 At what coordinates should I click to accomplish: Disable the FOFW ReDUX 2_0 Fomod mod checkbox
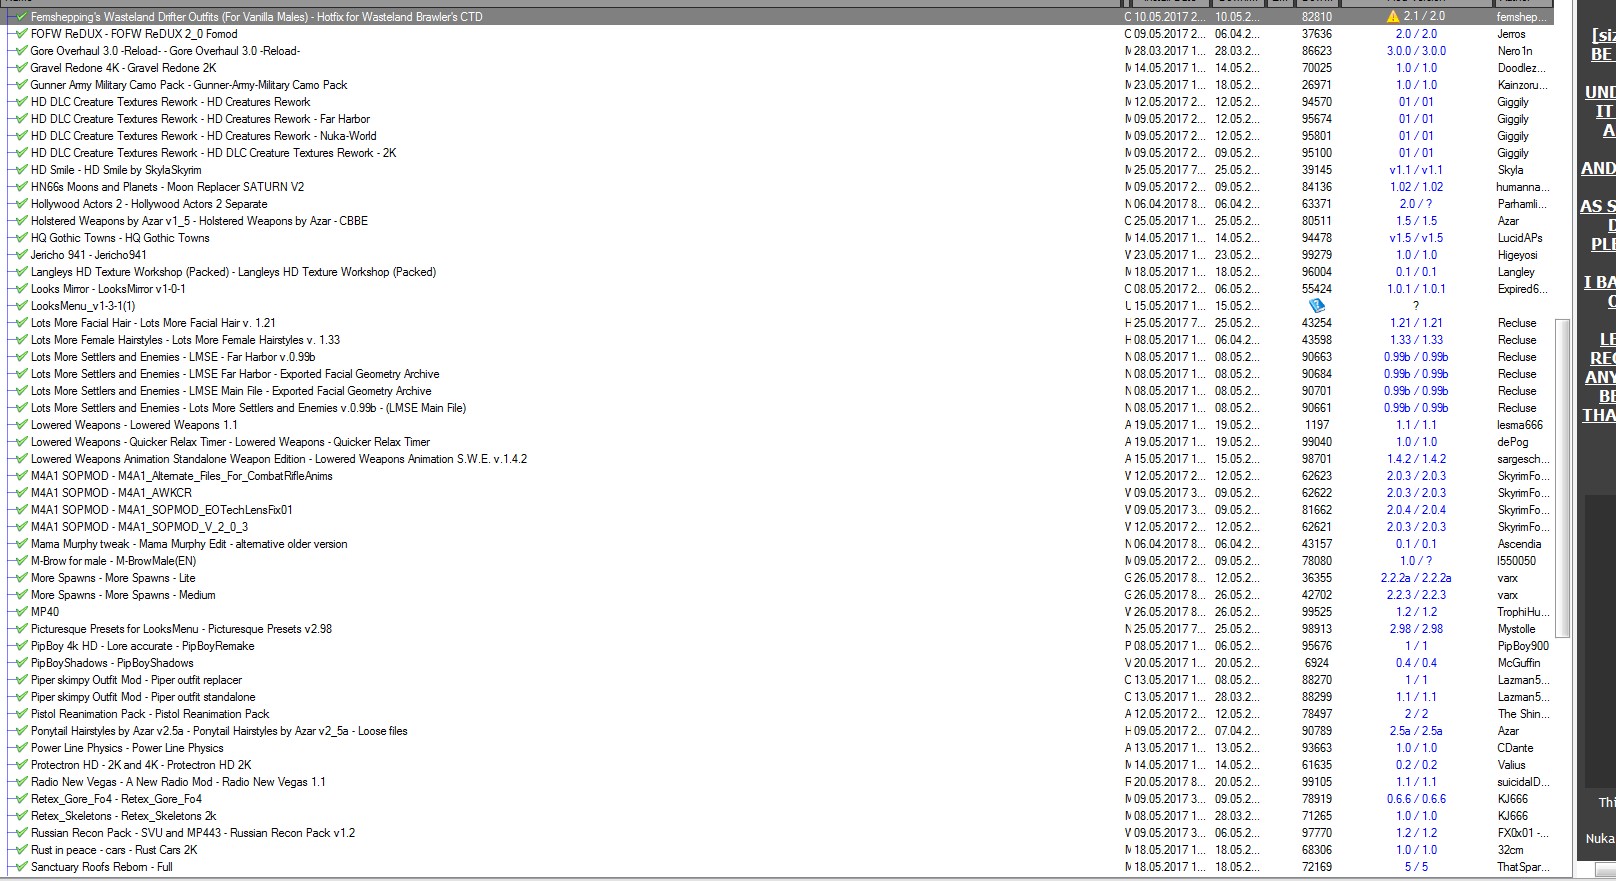coord(22,34)
